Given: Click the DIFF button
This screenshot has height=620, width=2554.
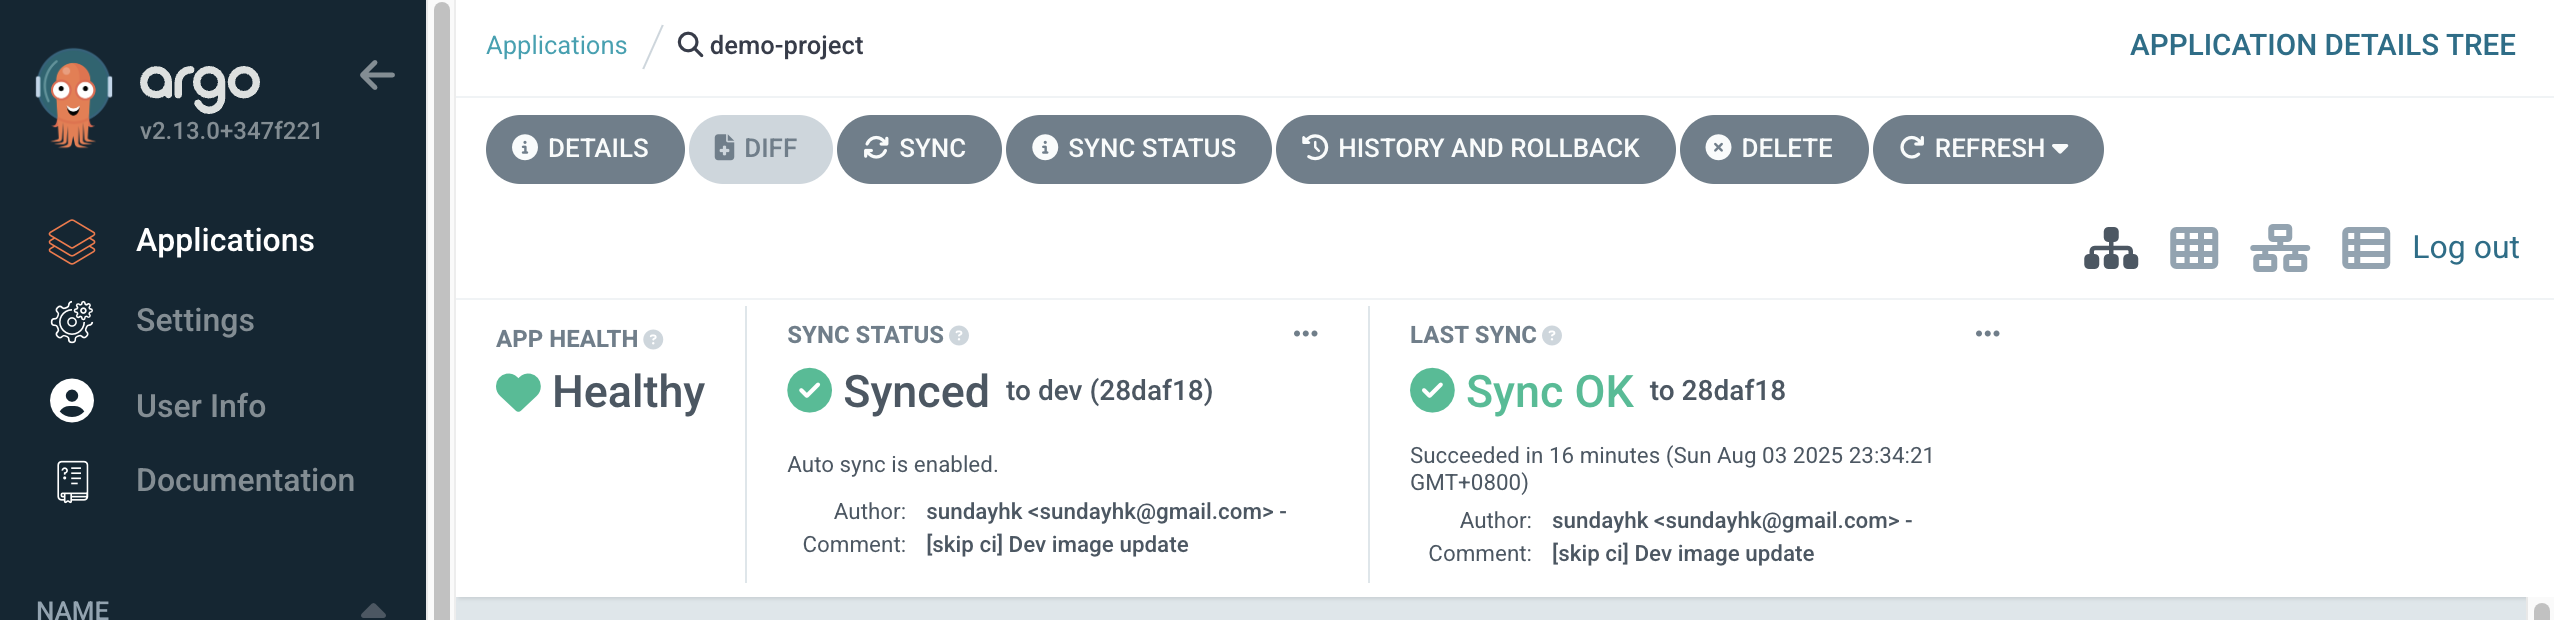Looking at the screenshot, I should 760,149.
